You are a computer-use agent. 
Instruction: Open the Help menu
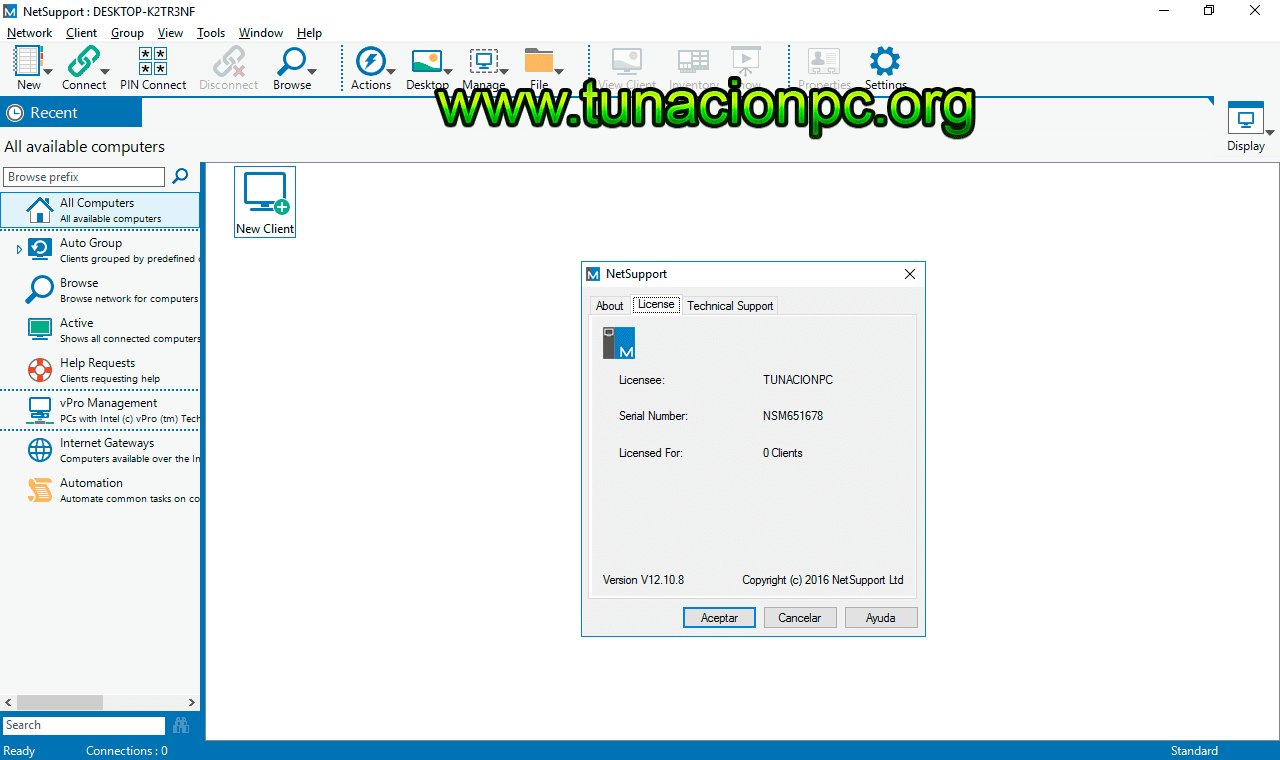pyautogui.click(x=309, y=33)
